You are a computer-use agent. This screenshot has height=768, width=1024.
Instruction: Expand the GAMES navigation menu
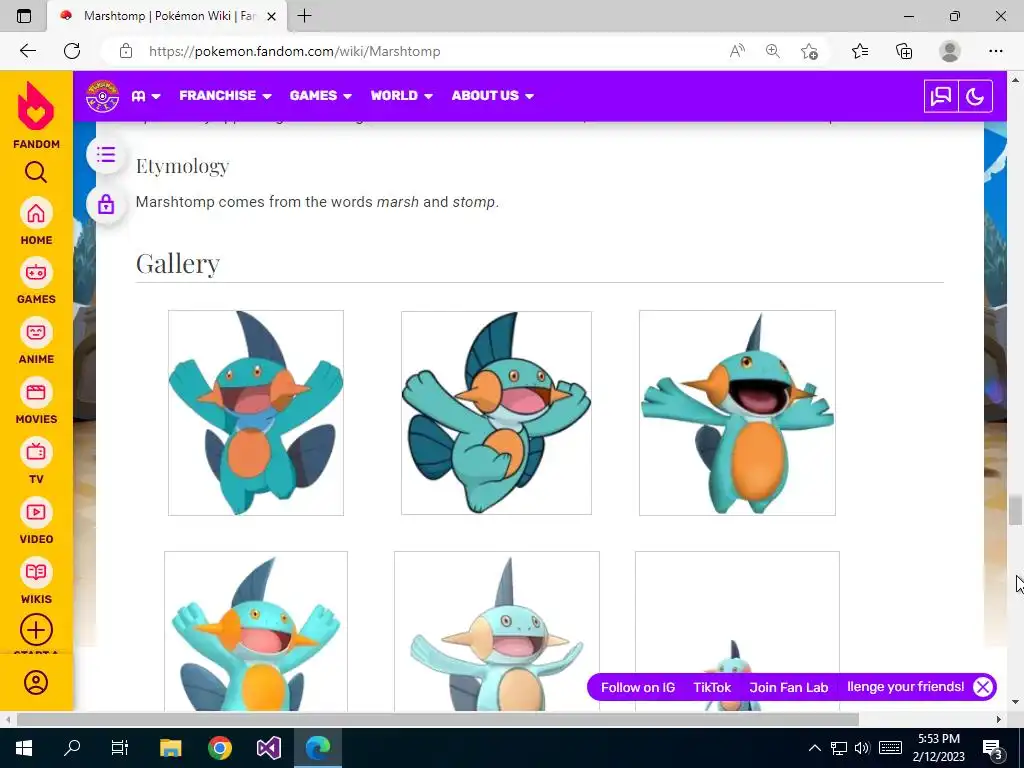click(321, 95)
